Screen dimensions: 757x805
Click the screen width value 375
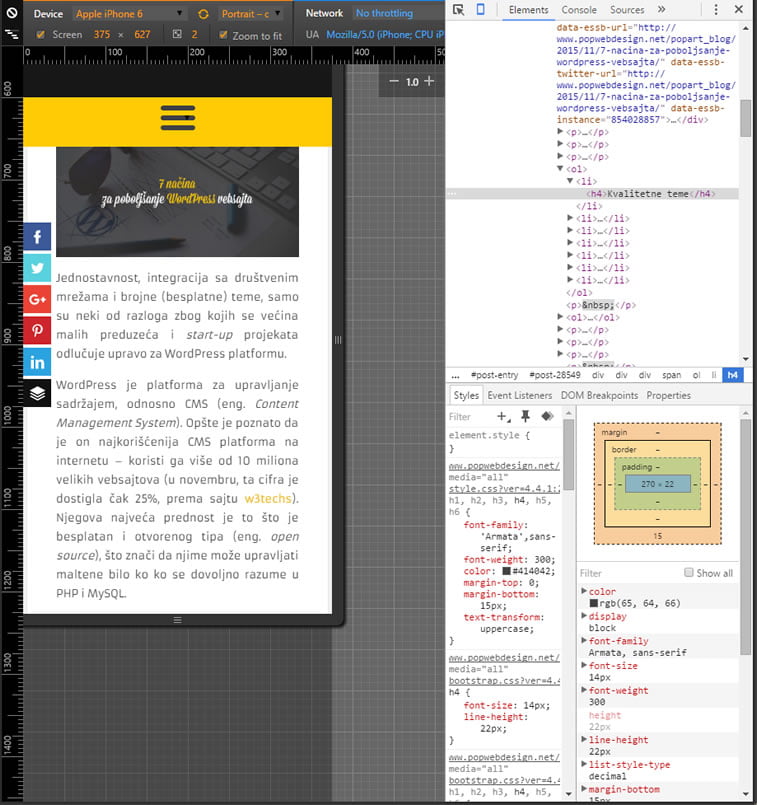102,34
